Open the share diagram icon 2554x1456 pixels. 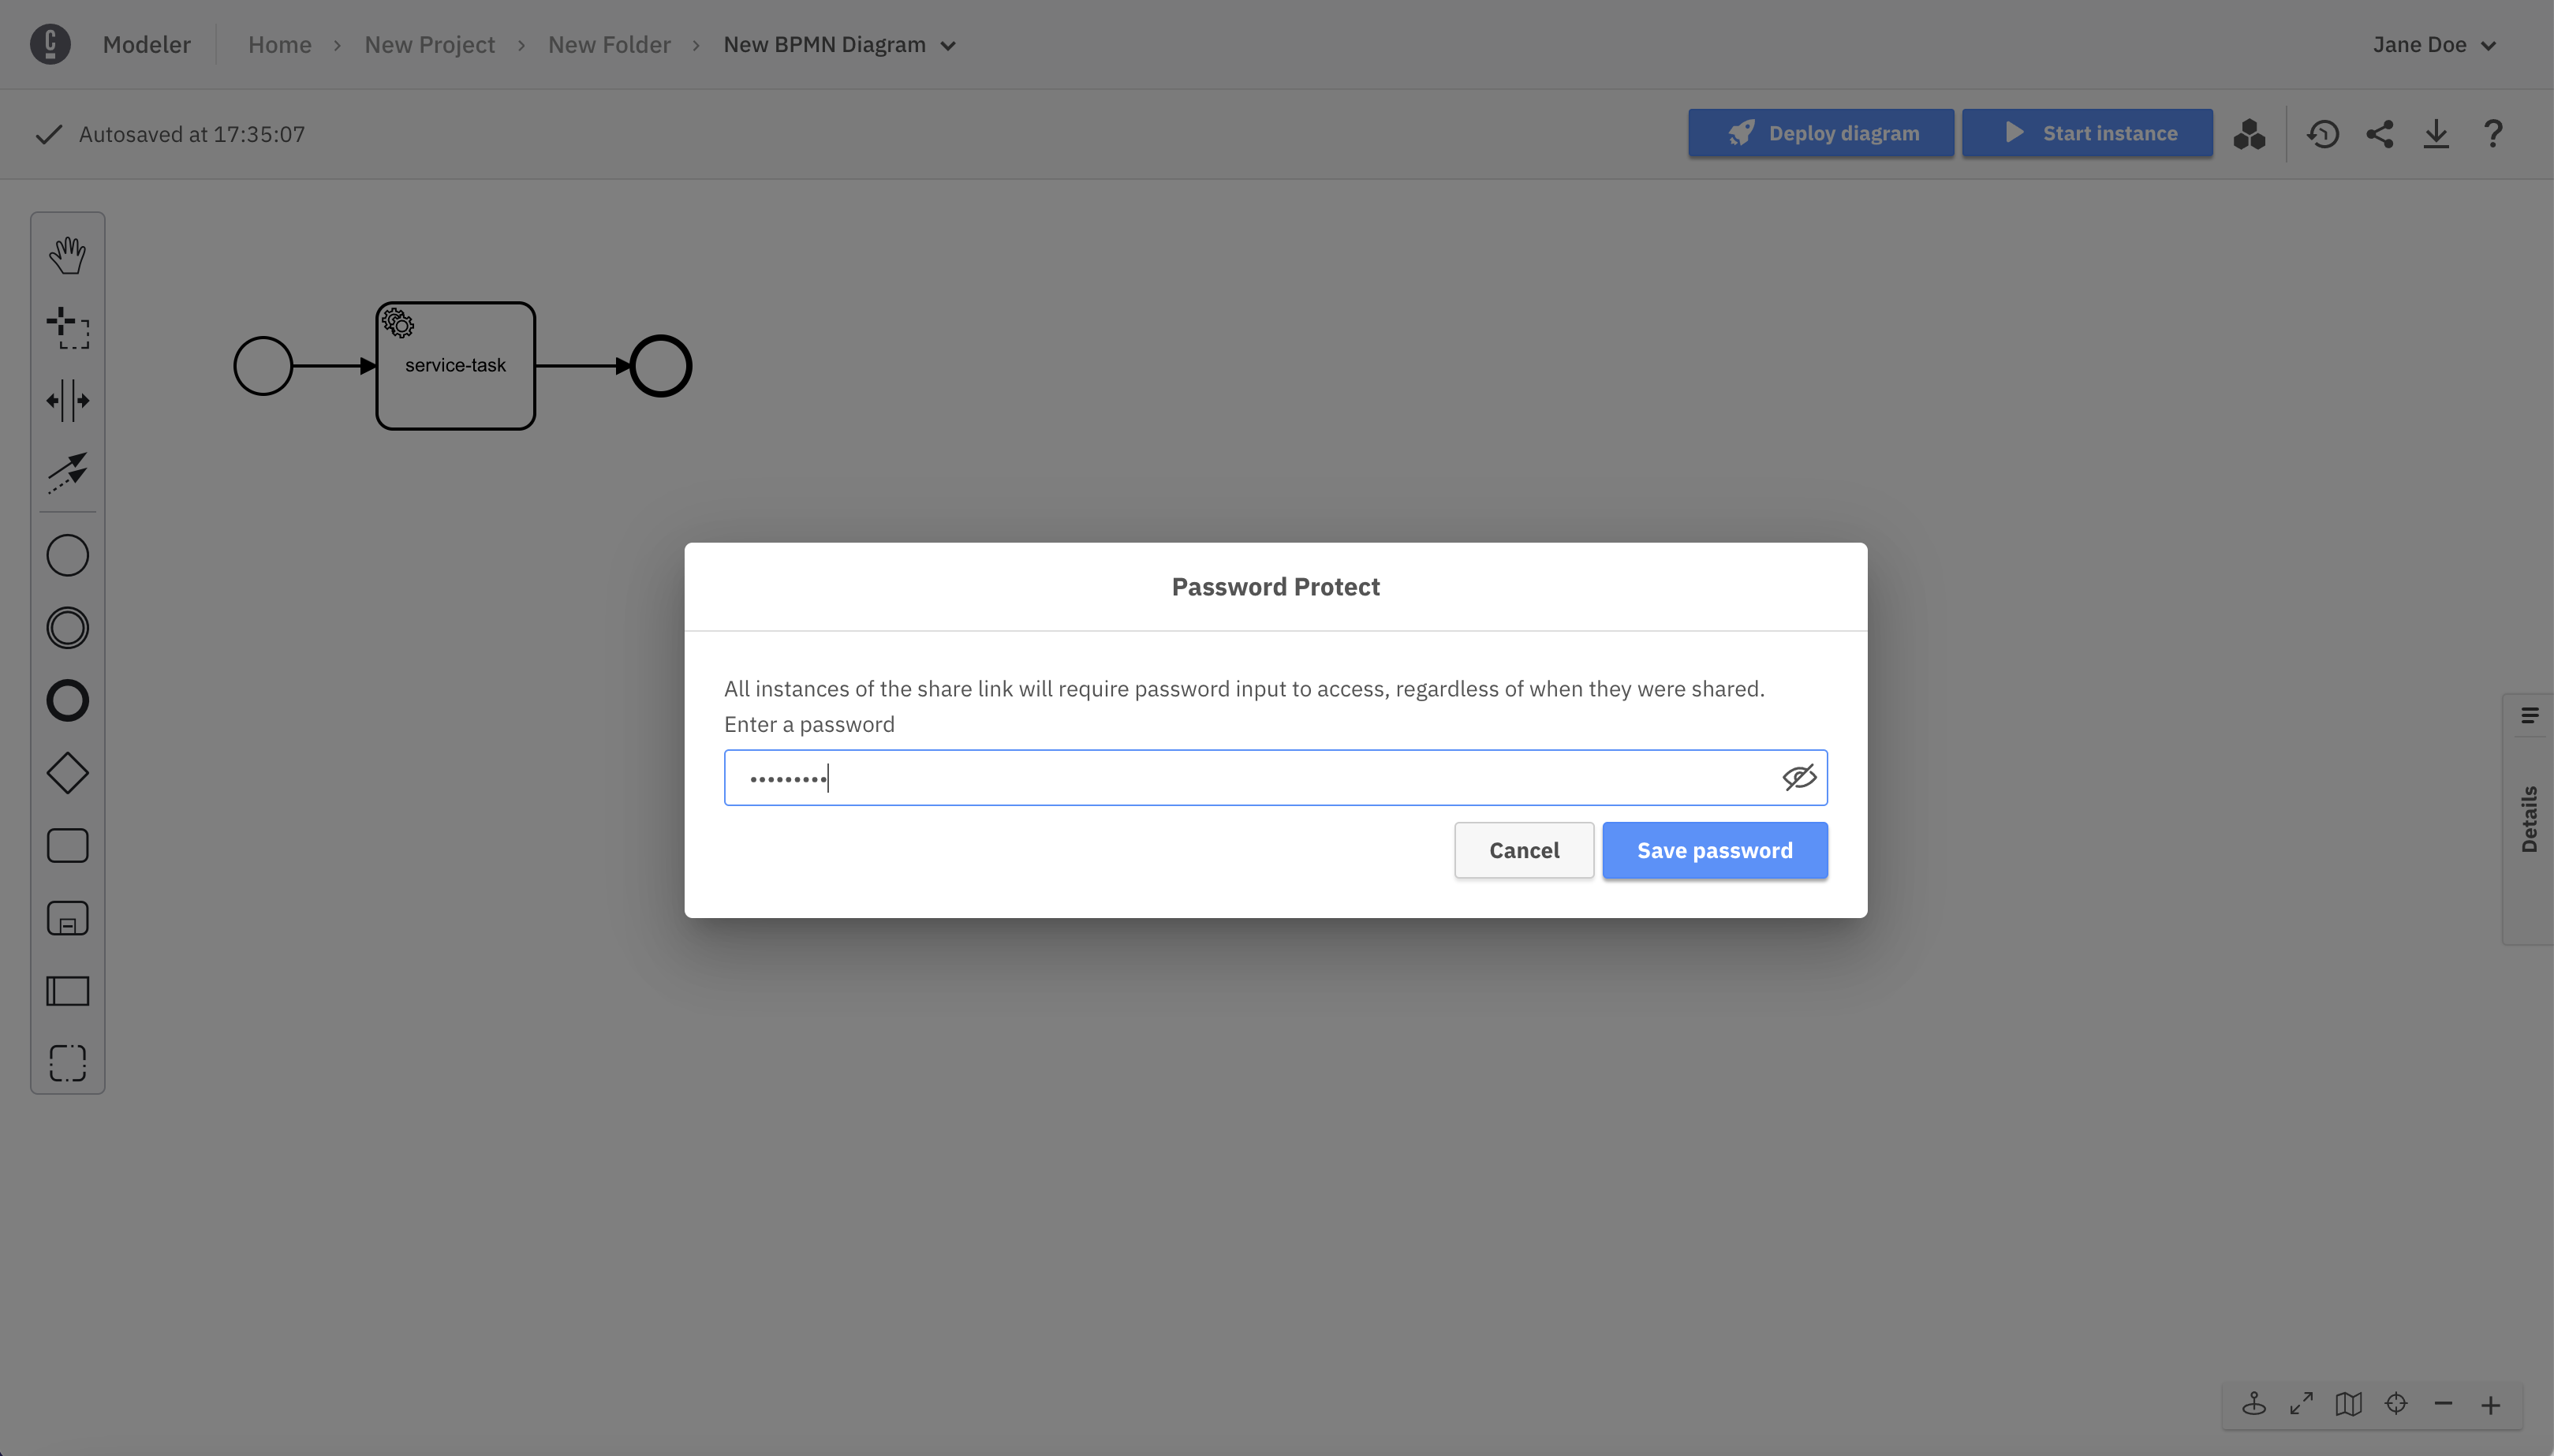2379,134
